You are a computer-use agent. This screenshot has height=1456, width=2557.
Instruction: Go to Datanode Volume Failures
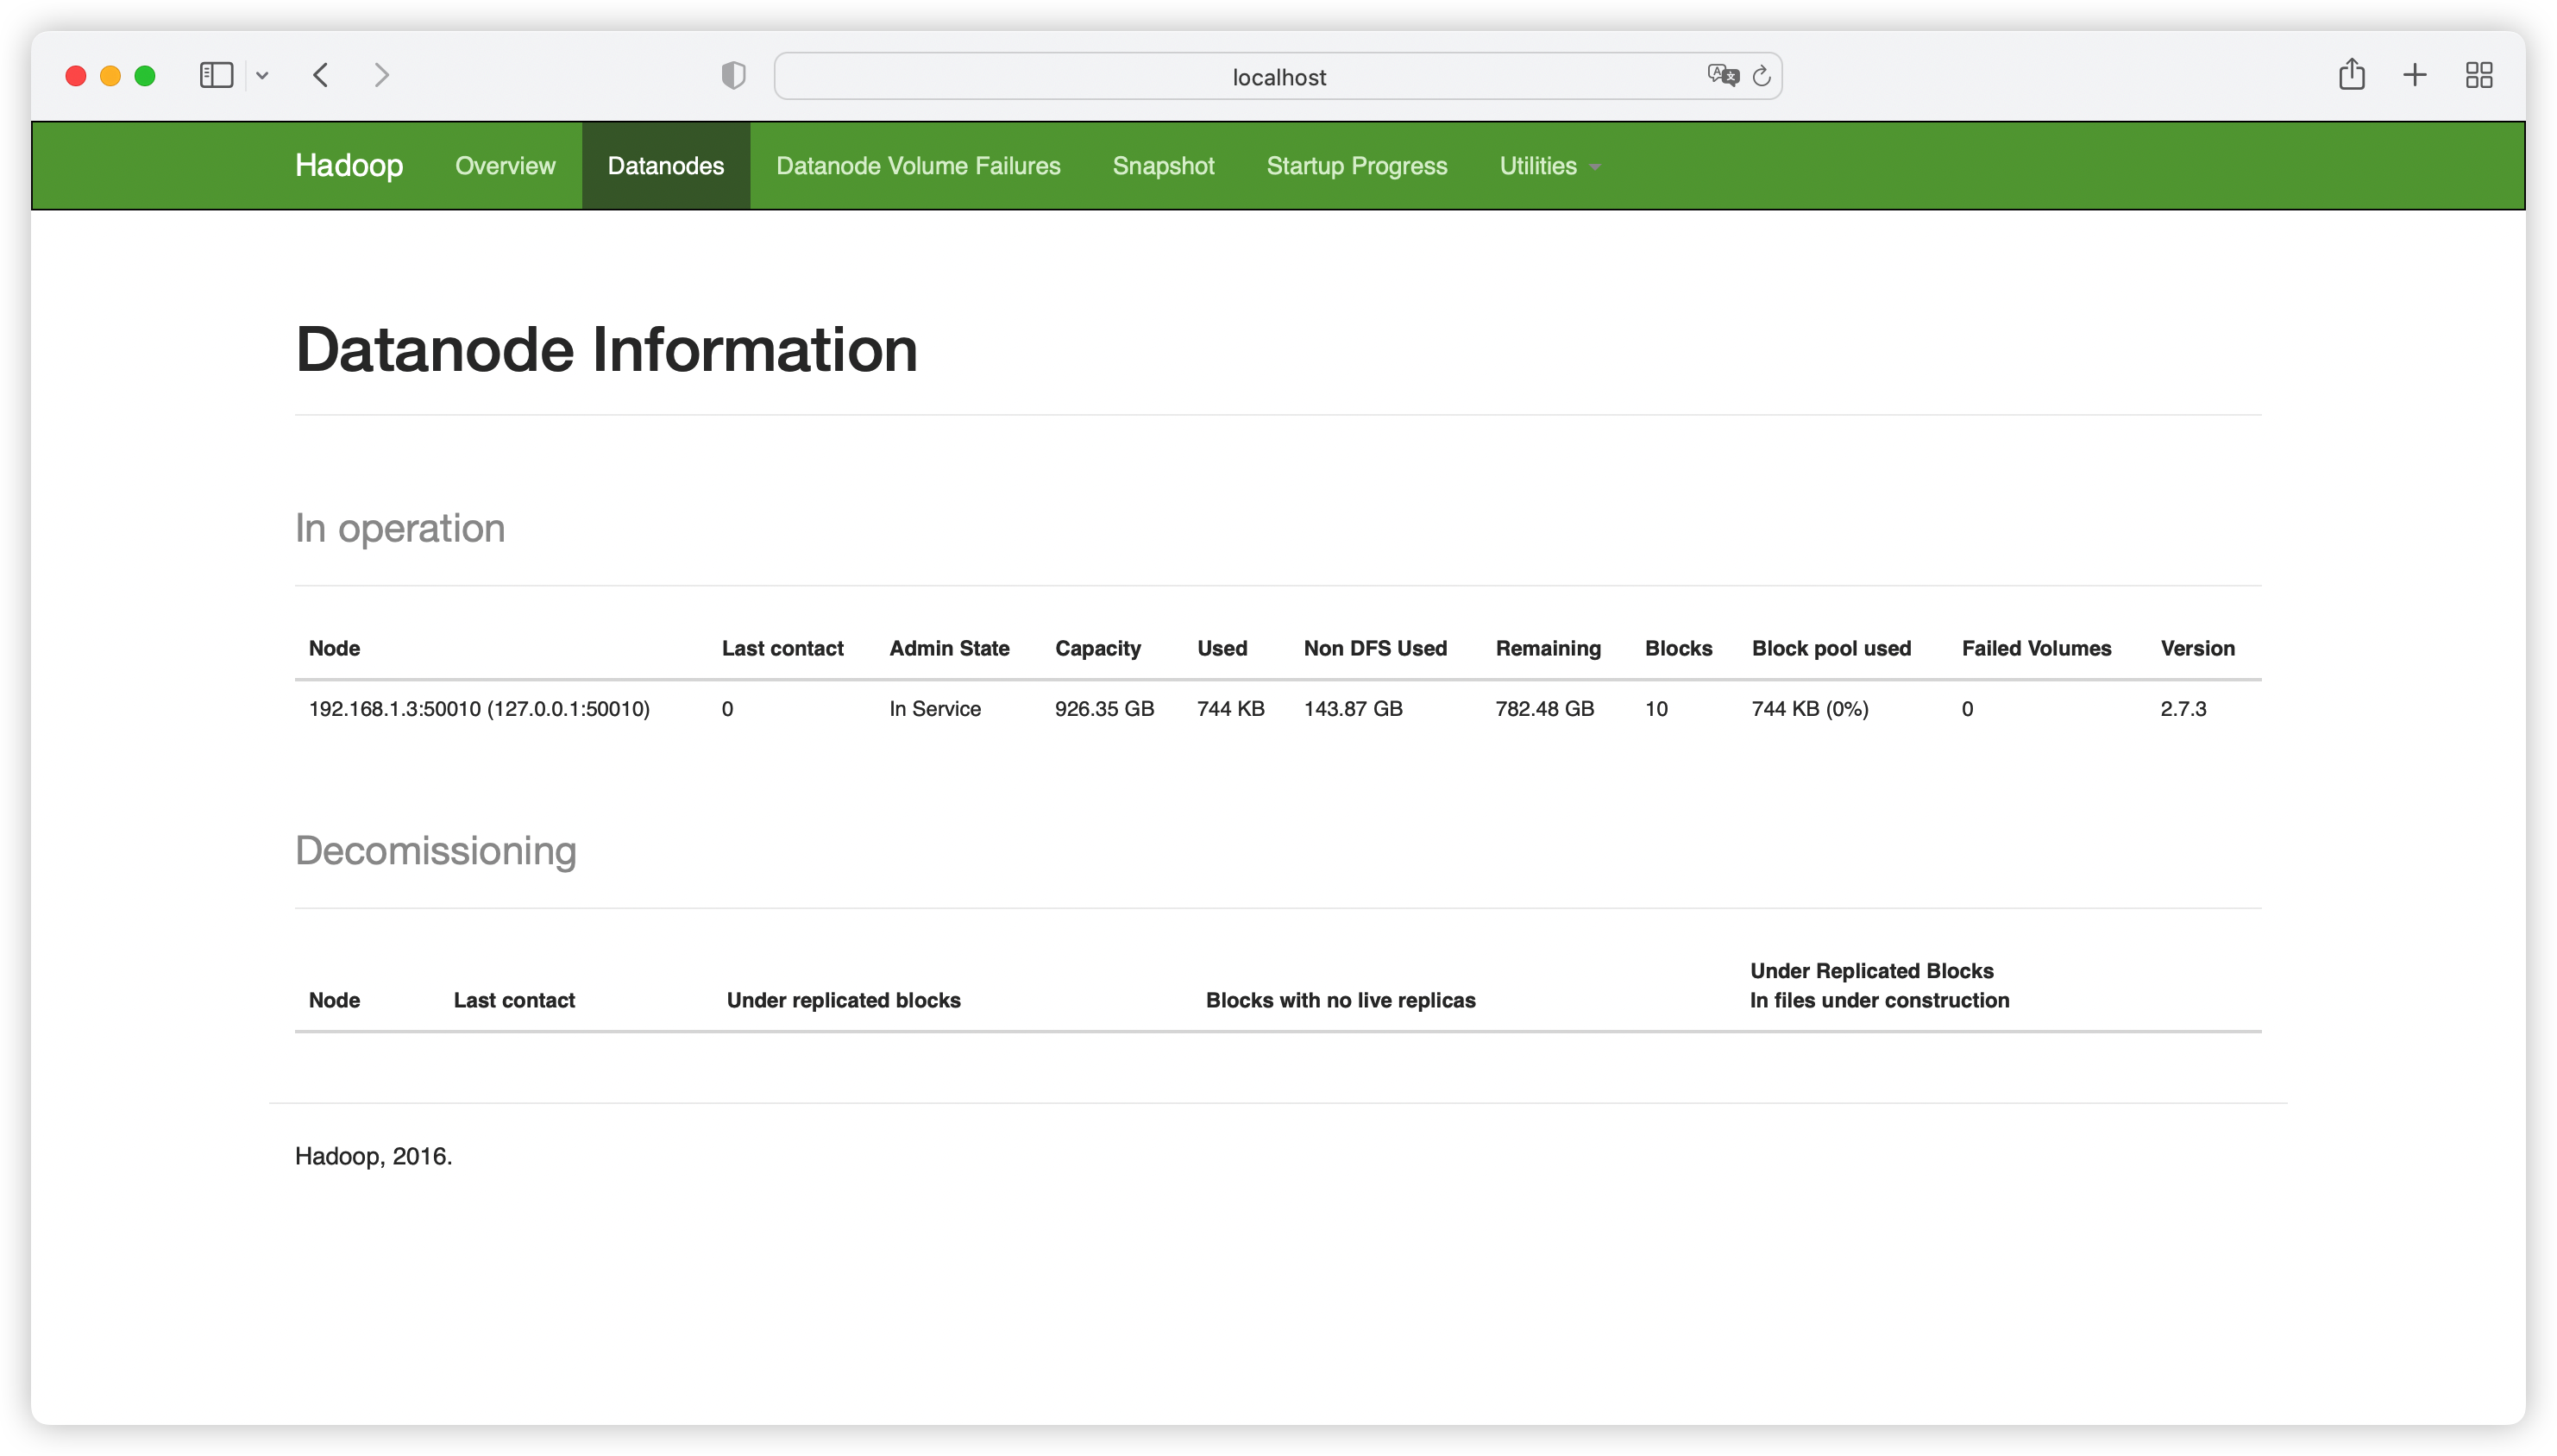click(917, 166)
